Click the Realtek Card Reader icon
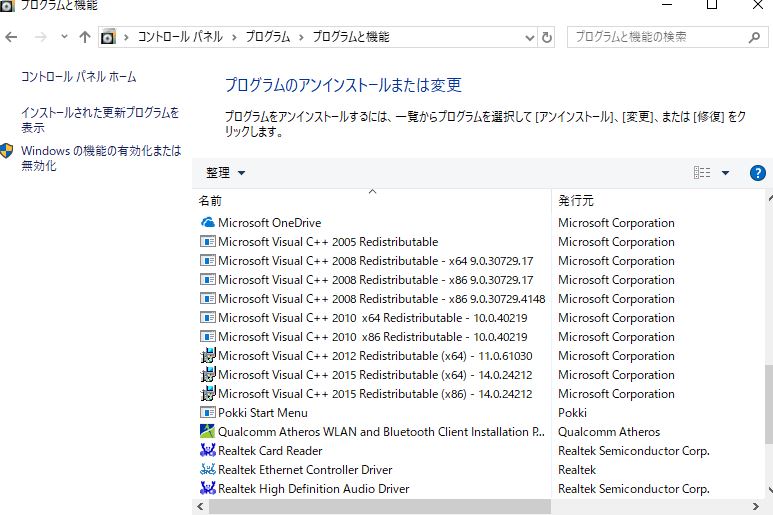This screenshot has height=515, width=773. tap(208, 451)
